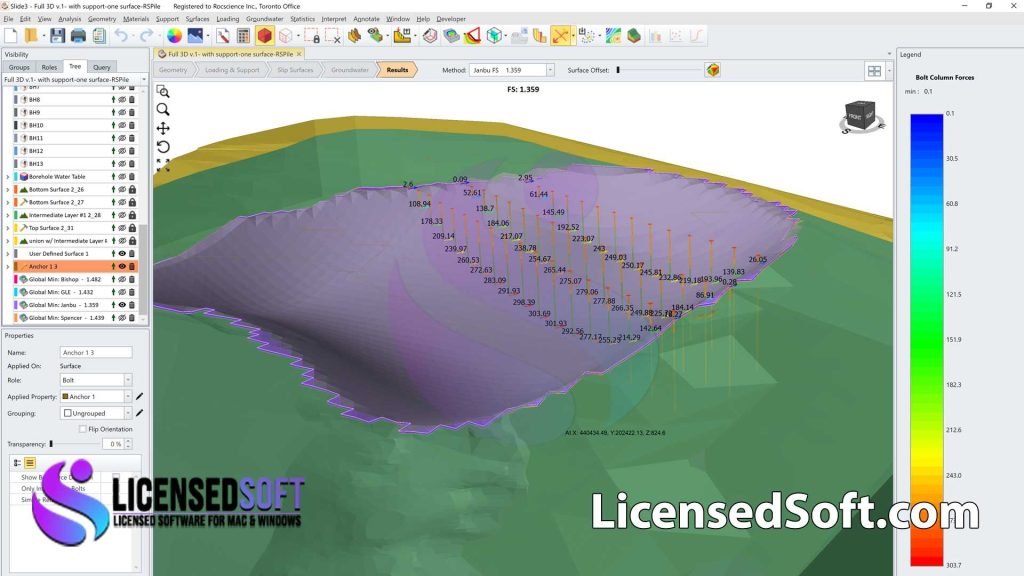Go to the Groundwater workflow step
This screenshot has width=1024, height=576.
click(349, 70)
